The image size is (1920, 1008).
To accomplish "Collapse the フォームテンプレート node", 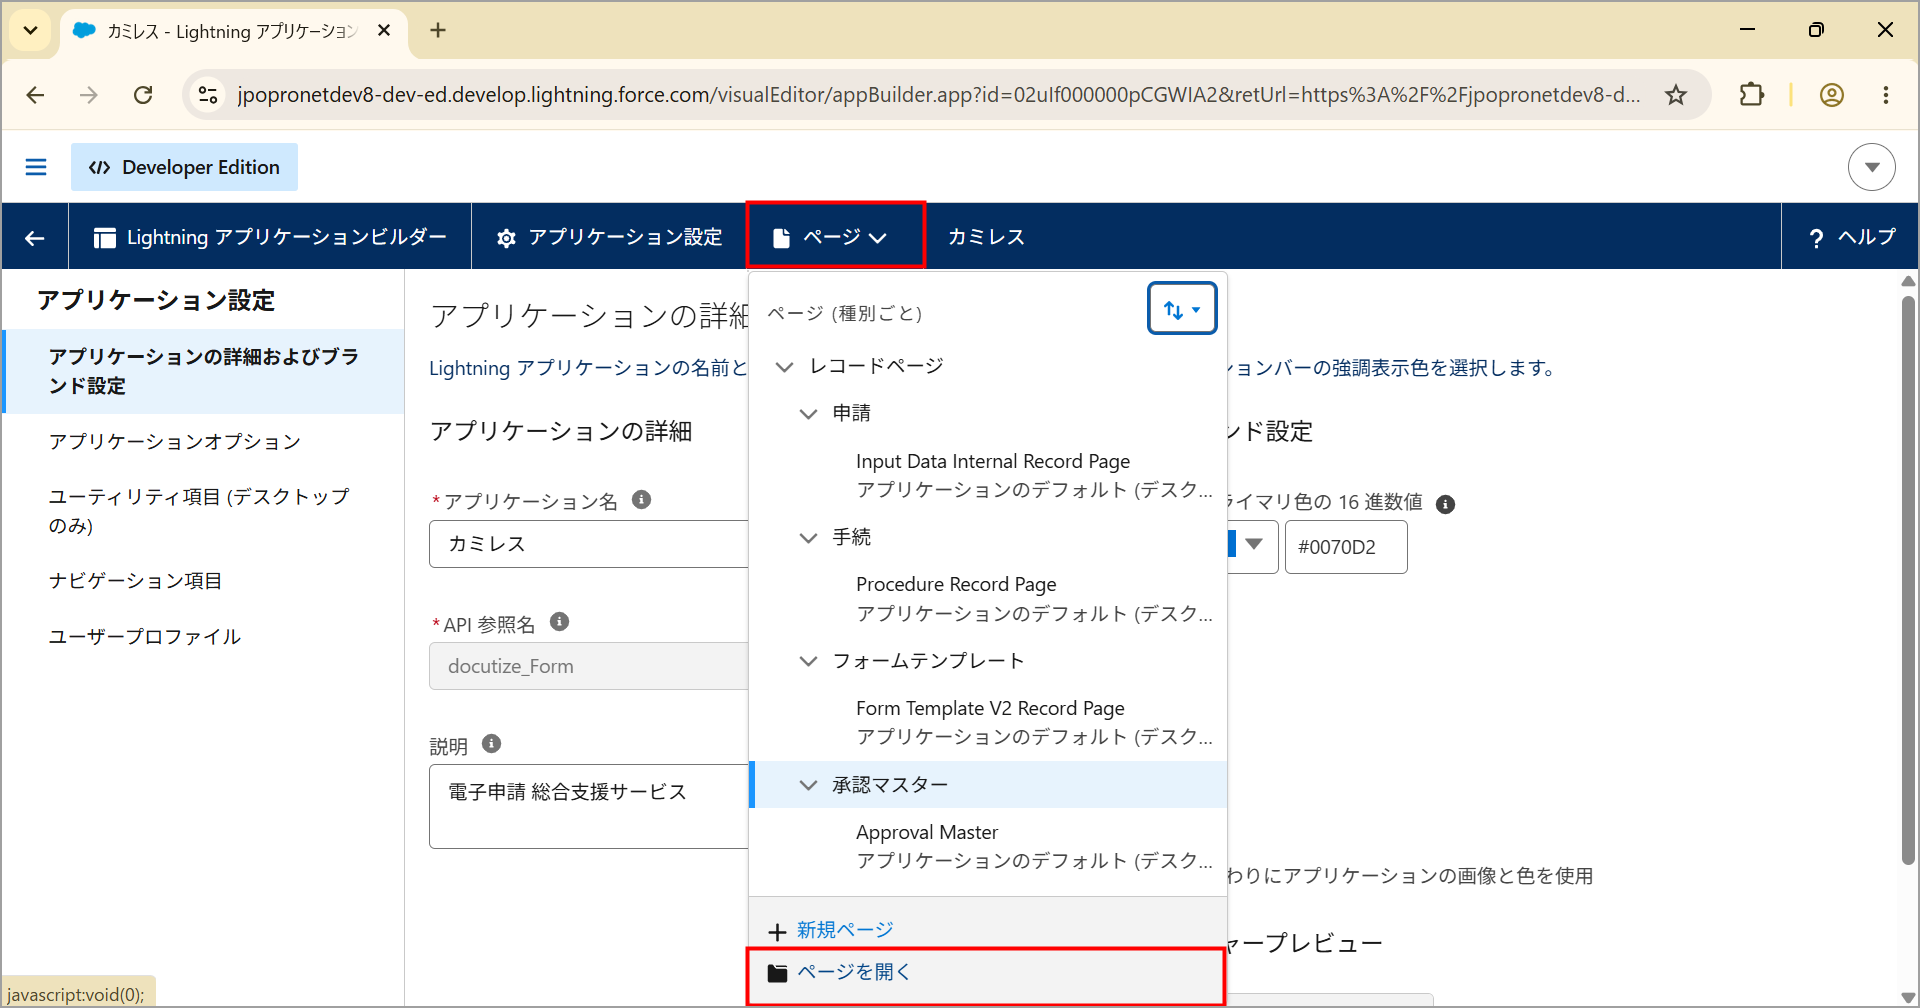I will (808, 661).
